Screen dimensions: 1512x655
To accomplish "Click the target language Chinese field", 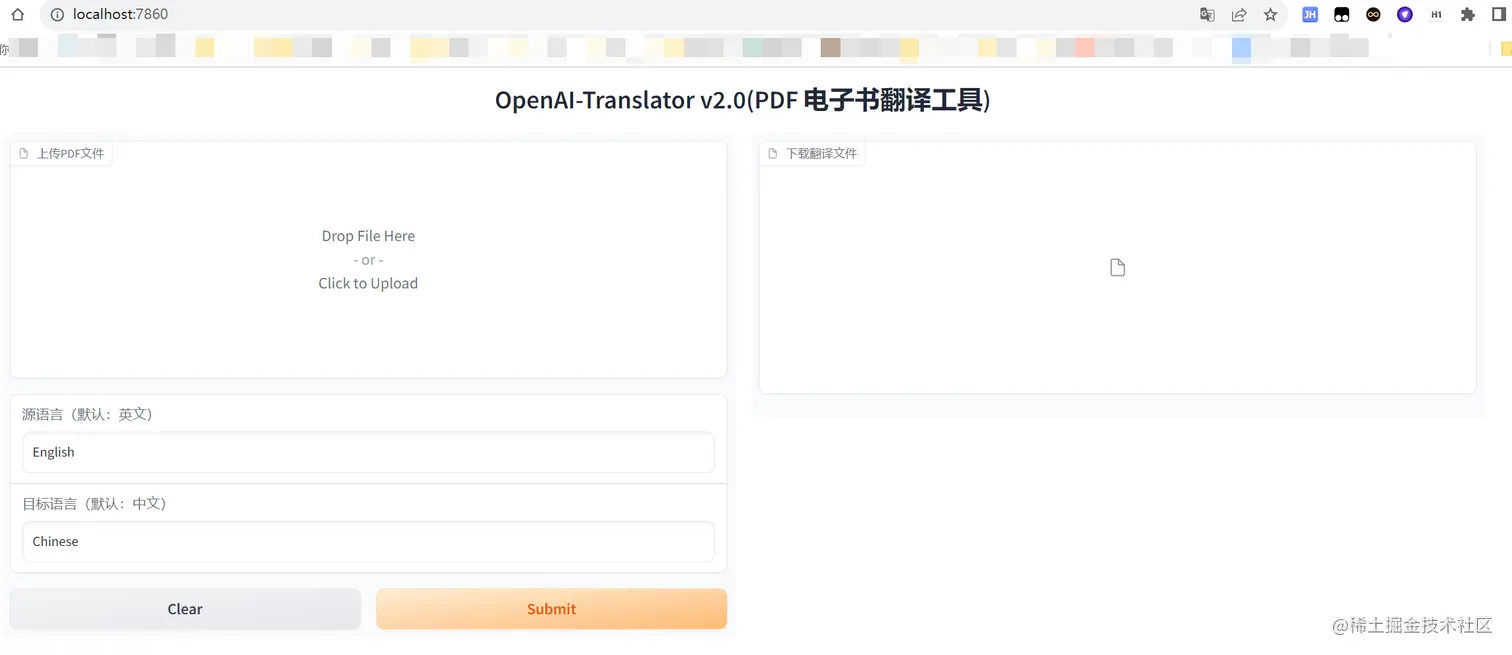I will point(368,541).
